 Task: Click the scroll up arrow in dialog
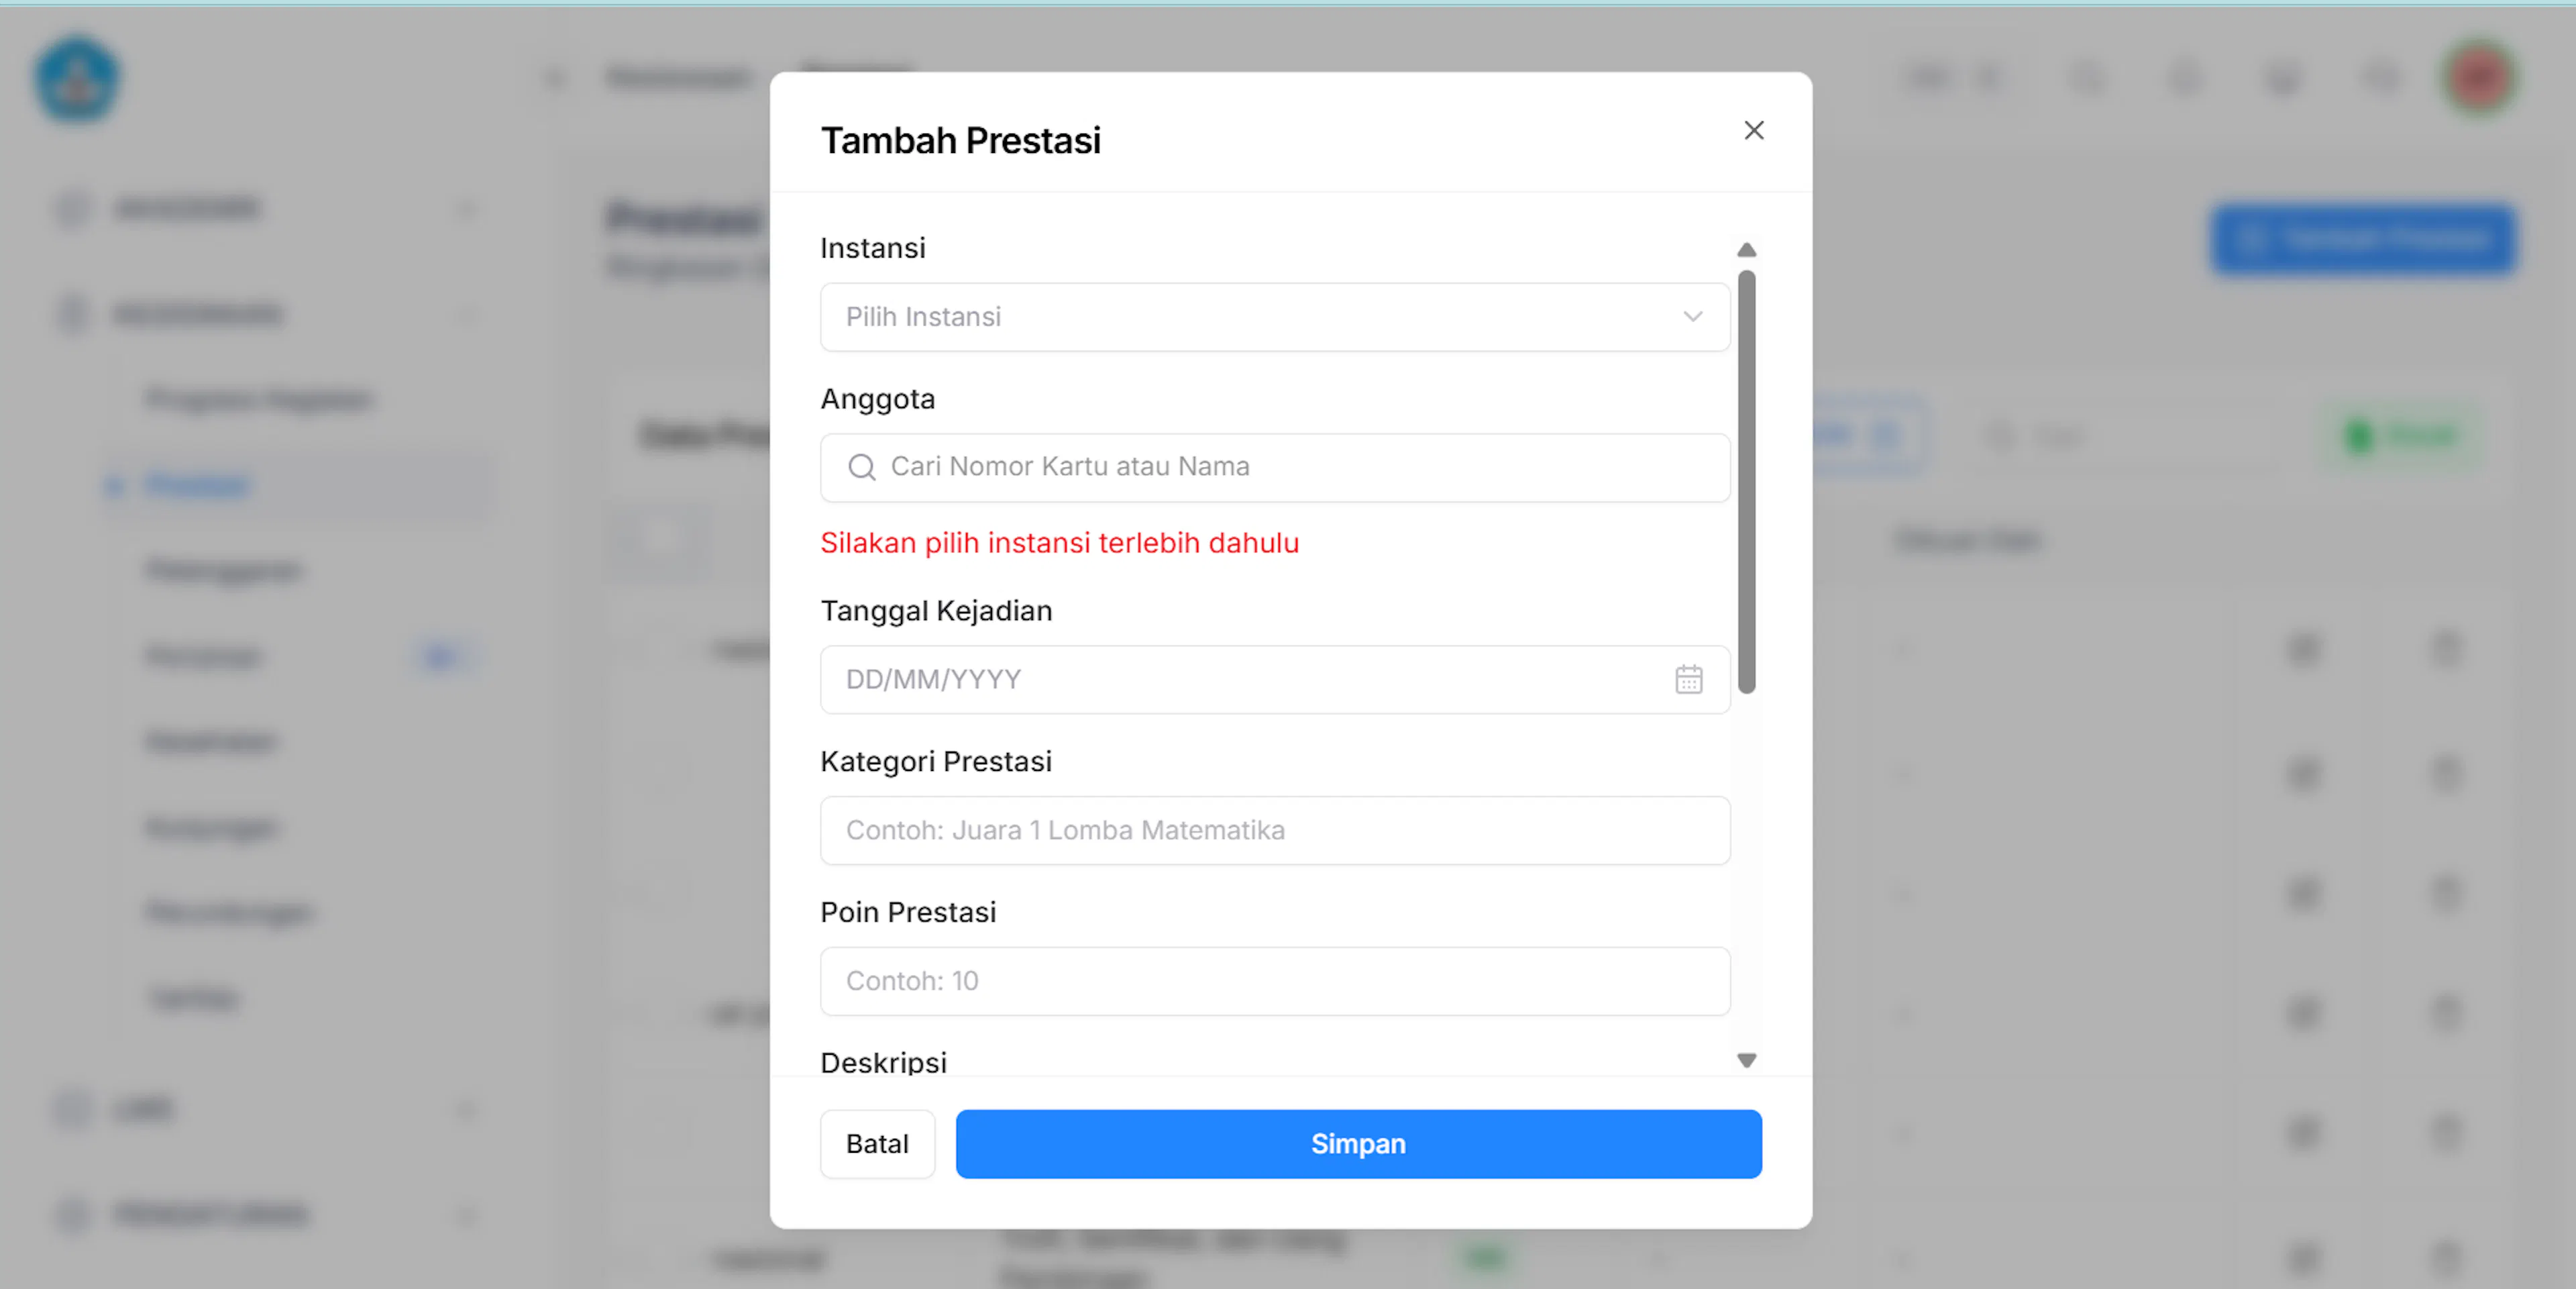(x=1746, y=250)
